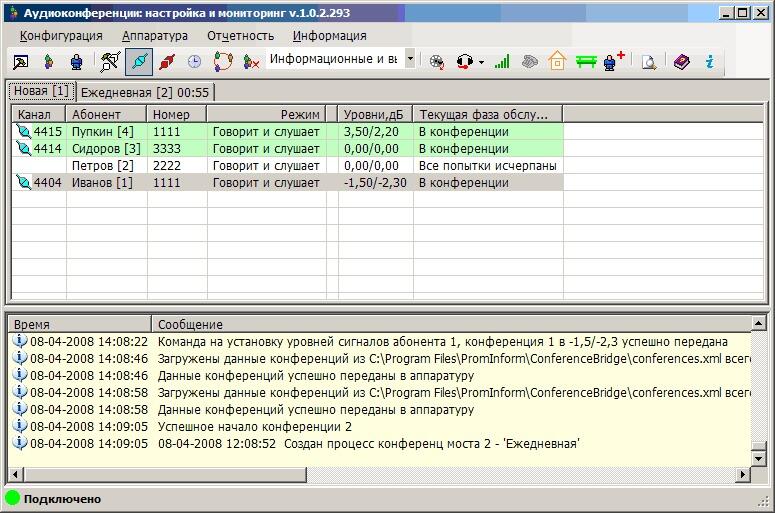Click info icon of 14:08:22 log entry
The height and width of the screenshot is (513, 775).
click(20, 341)
